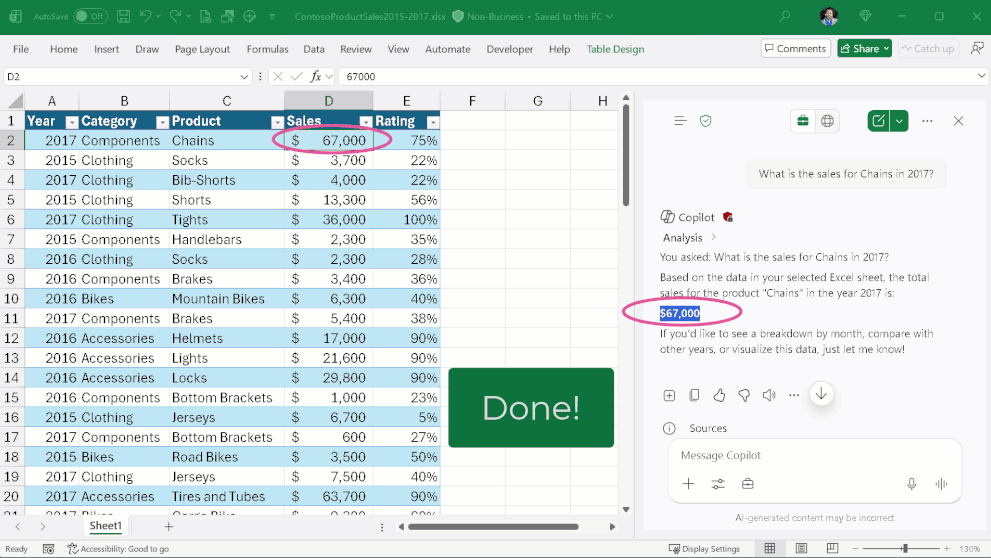Switch to Page Break Preview icon

pos(832,548)
